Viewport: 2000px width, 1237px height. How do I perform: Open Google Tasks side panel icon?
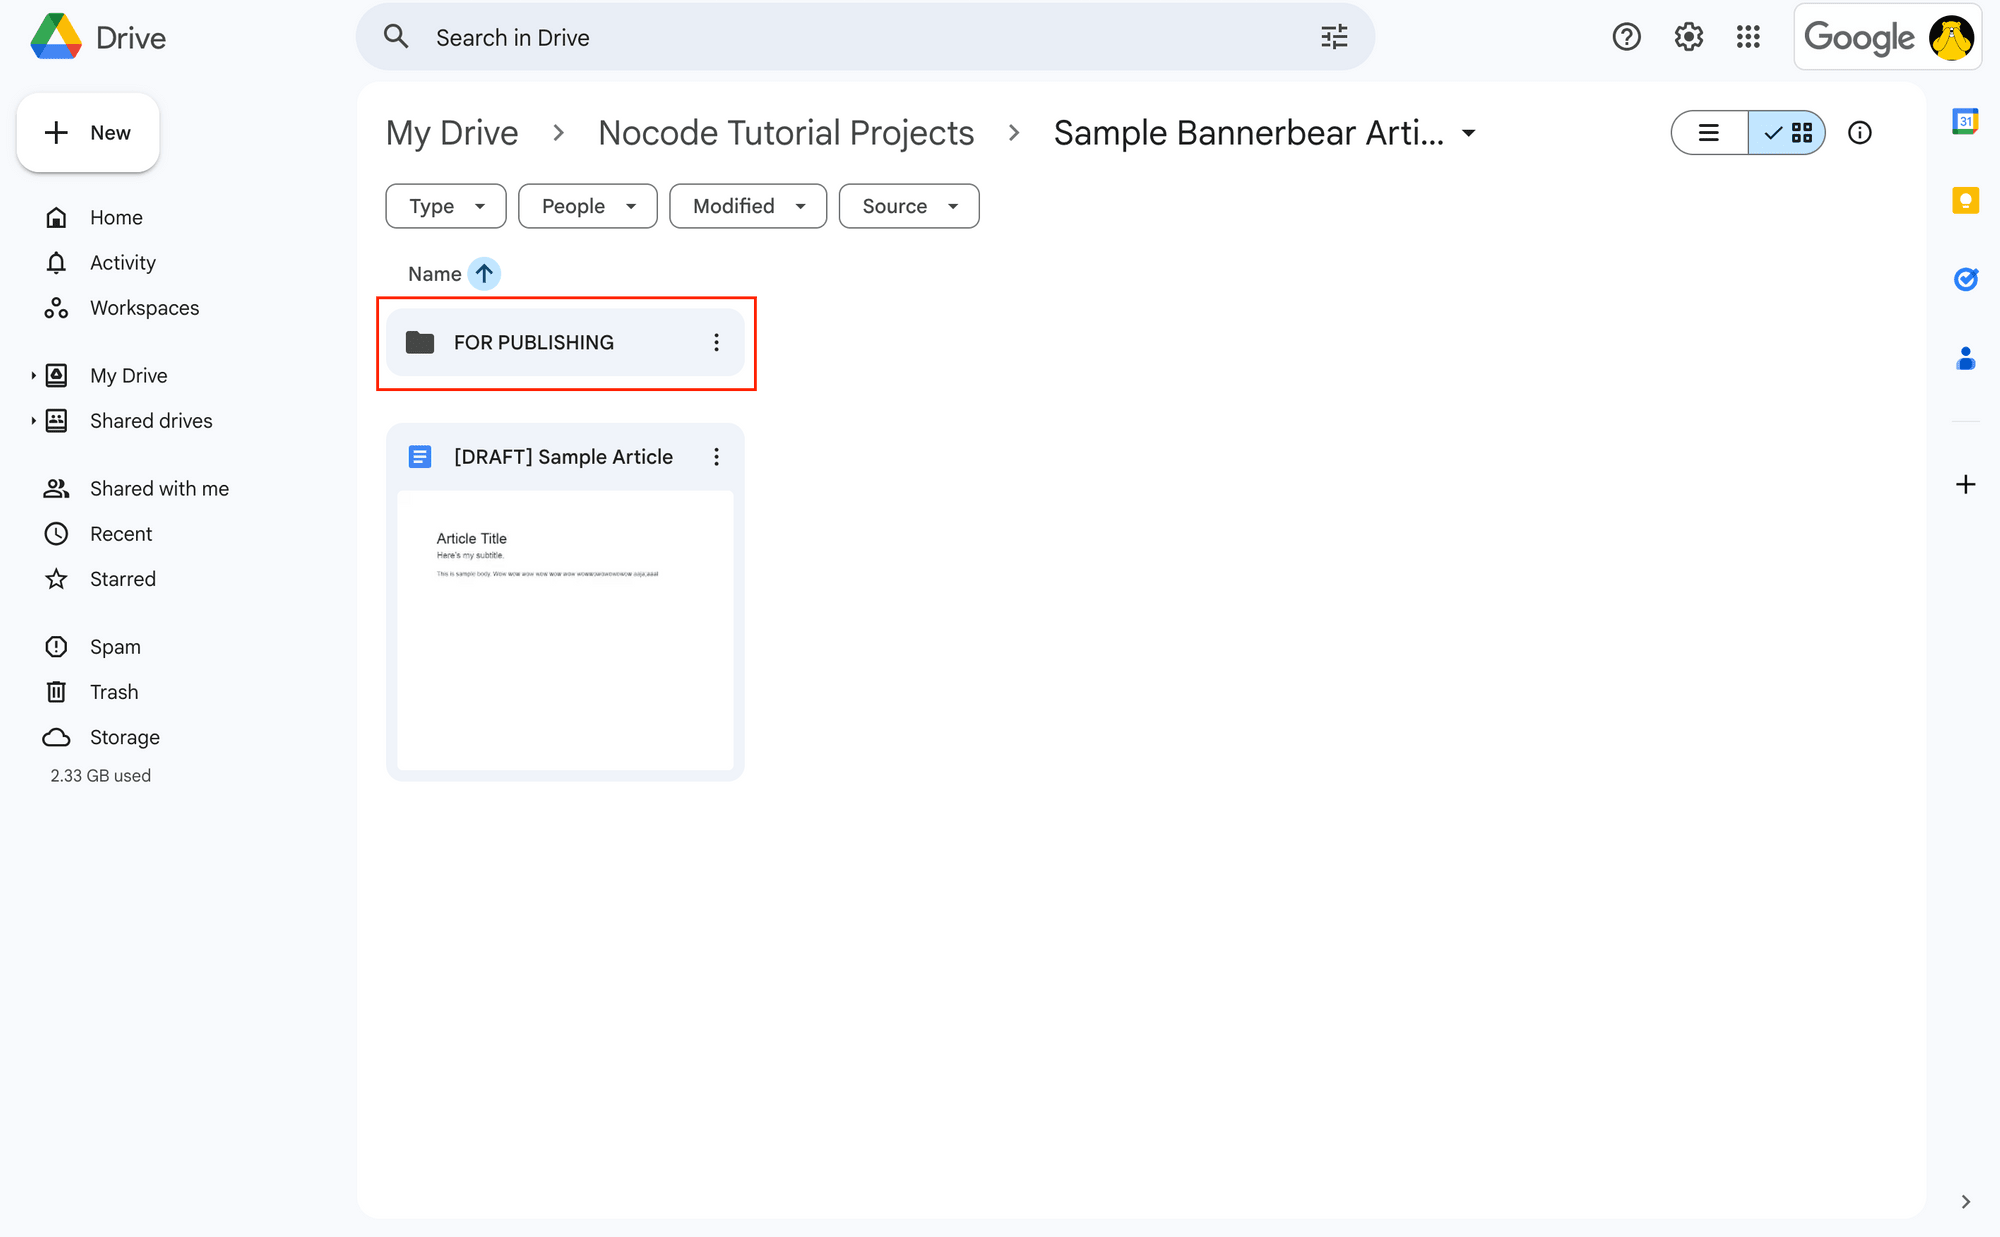(1965, 279)
